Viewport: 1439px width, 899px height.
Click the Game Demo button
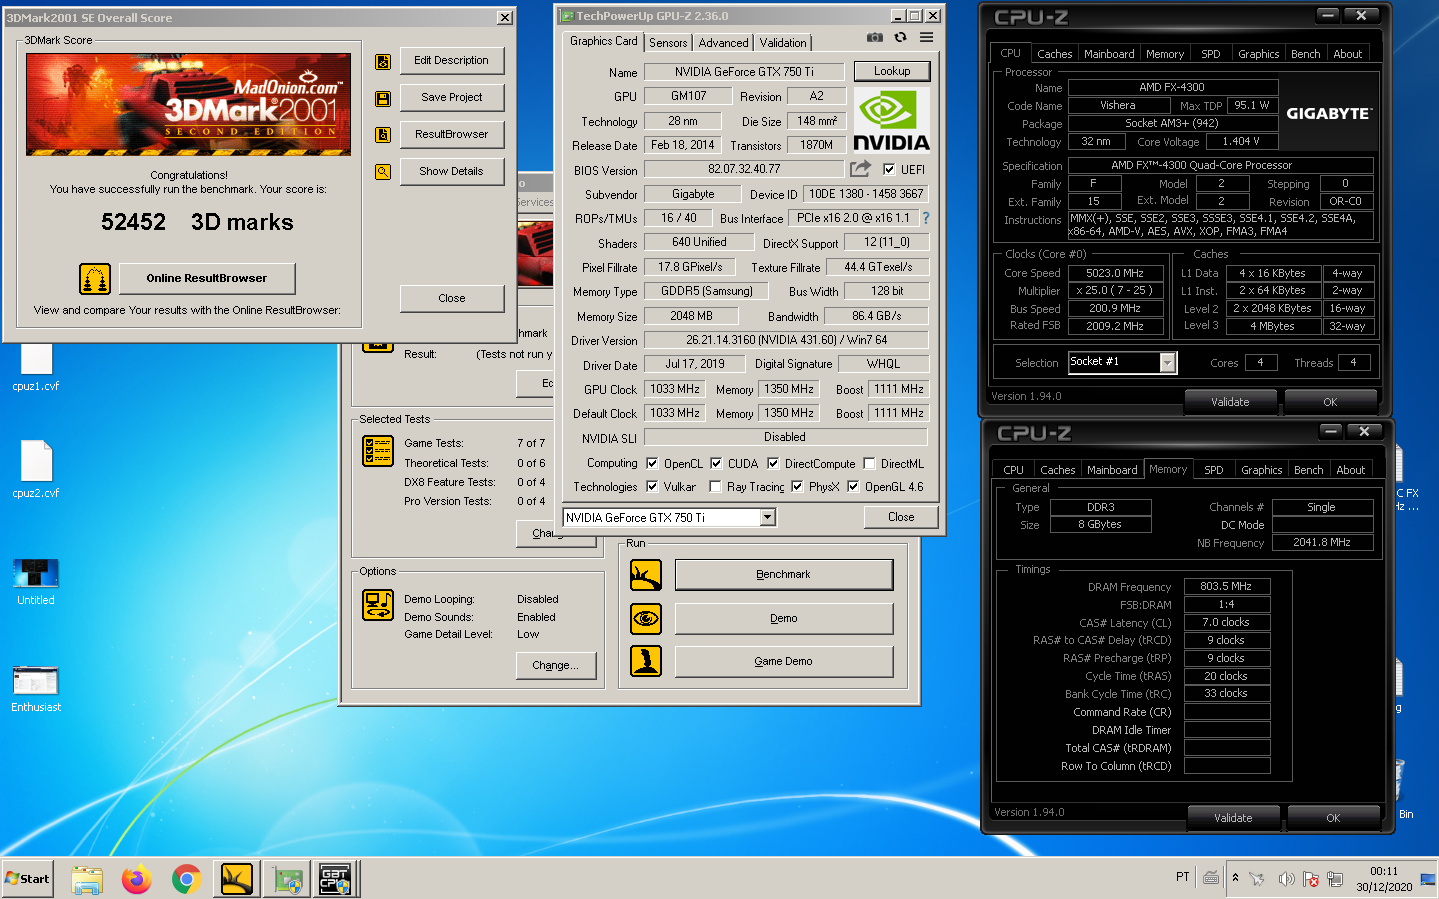(x=784, y=661)
